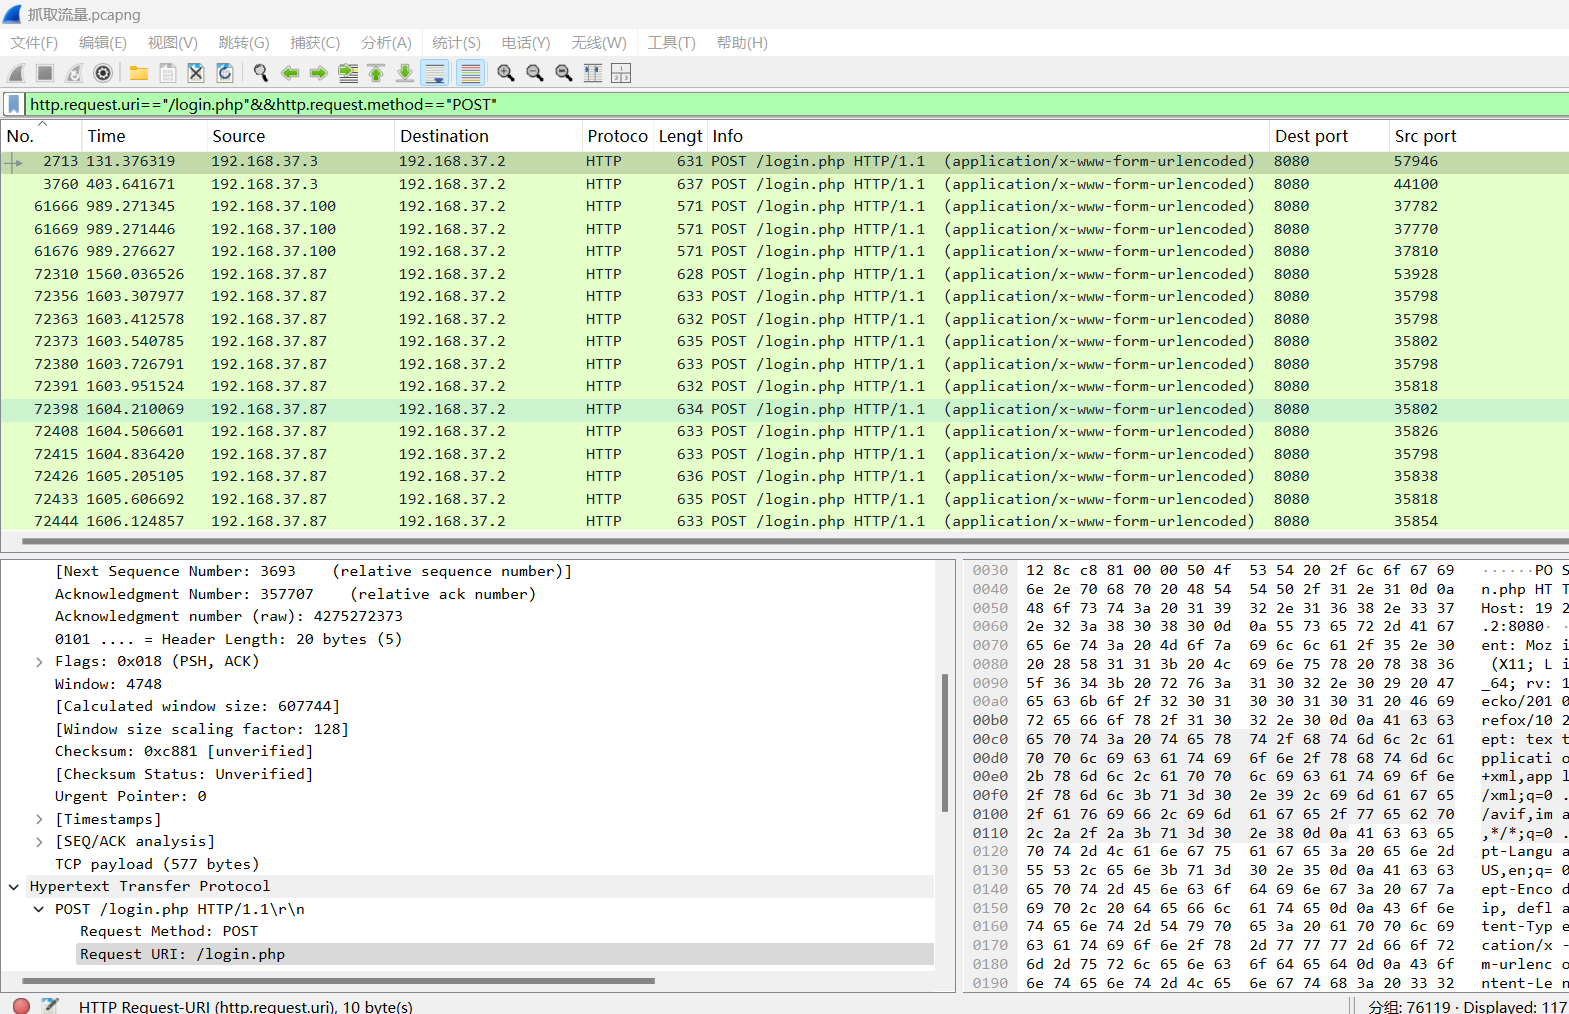Go back in packet history
Image resolution: width=1569 pixels, height=1014 pixels.
(x=290, y=73)
